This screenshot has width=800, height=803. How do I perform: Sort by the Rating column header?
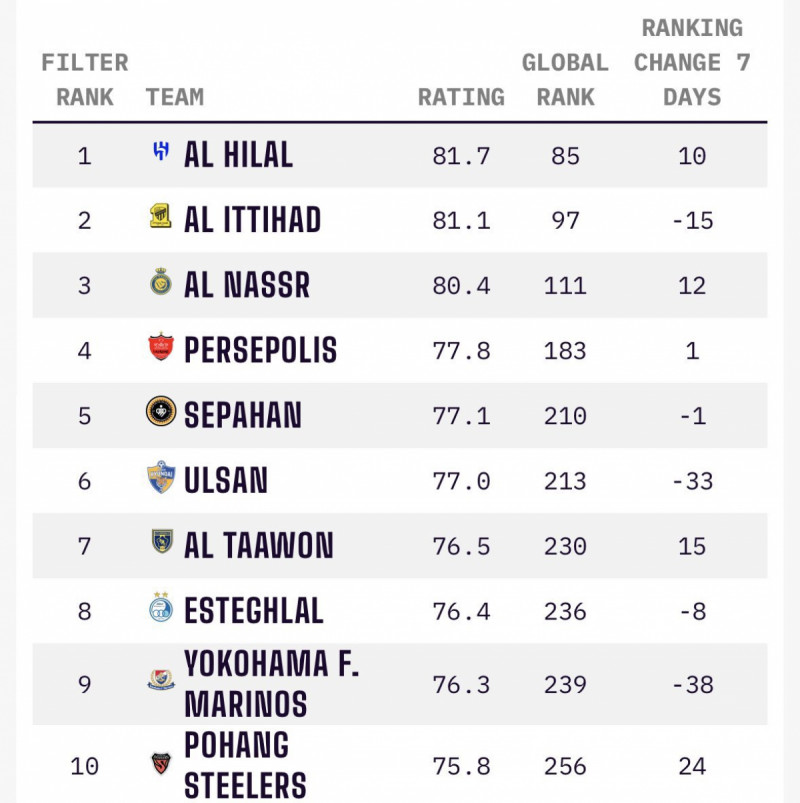(x=461, y=97)
